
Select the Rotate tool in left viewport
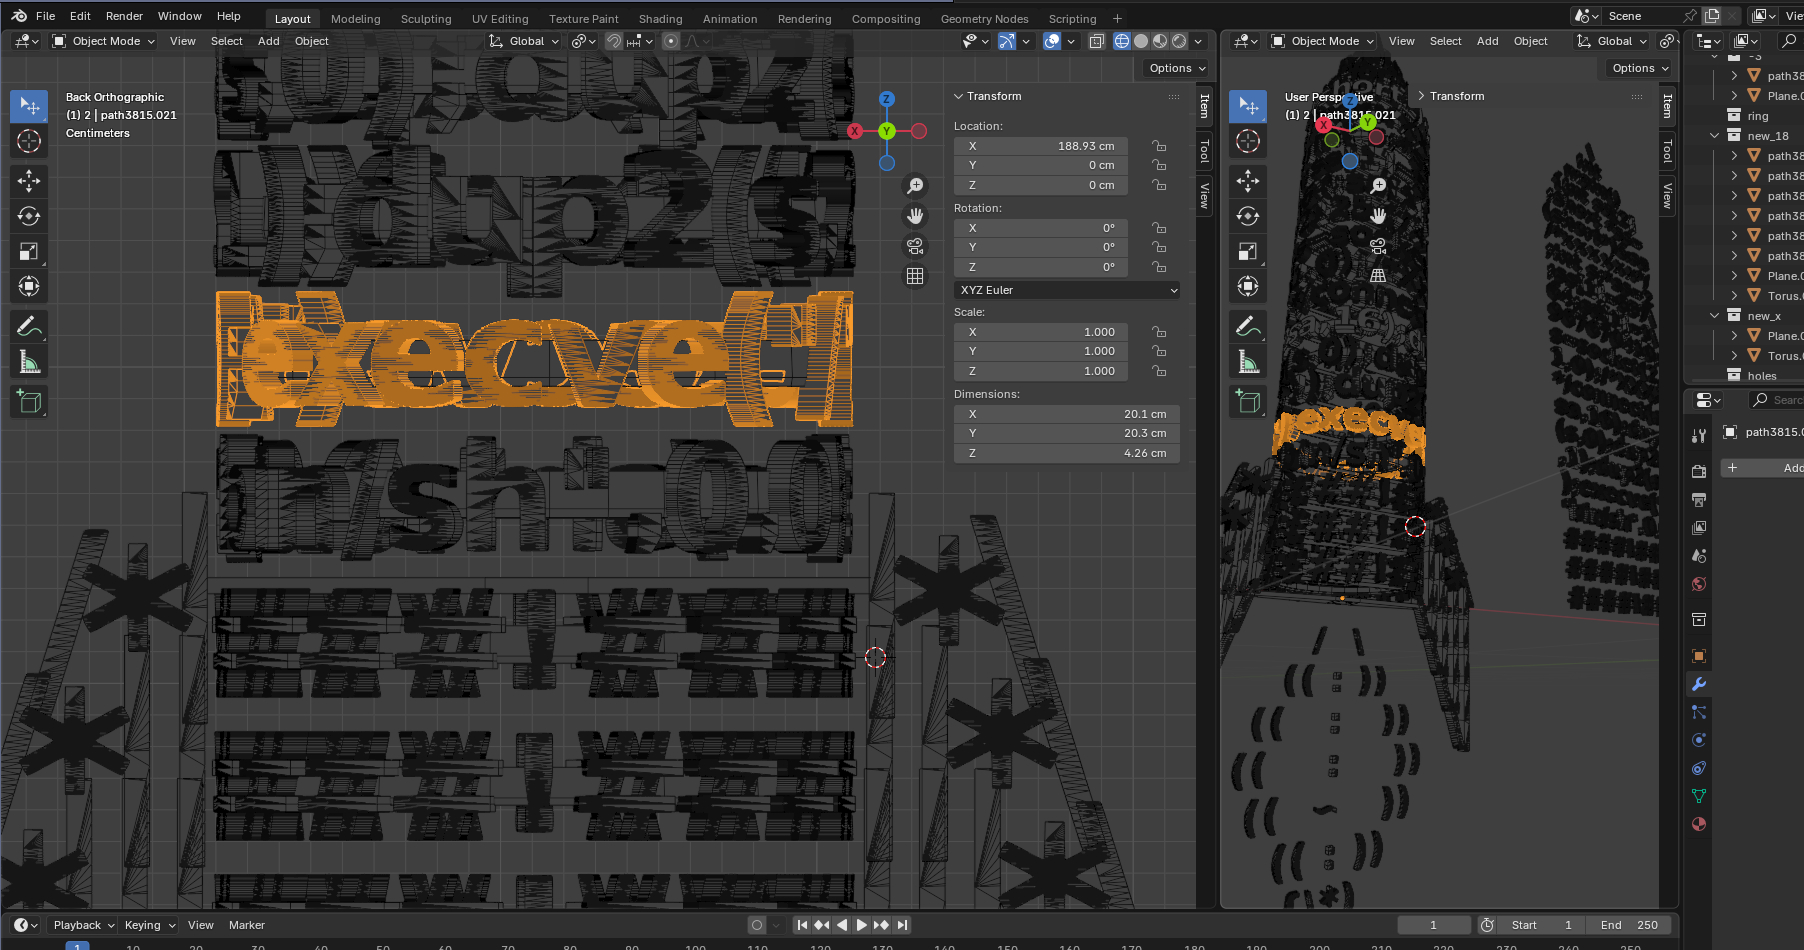click(x=29, y=216)
